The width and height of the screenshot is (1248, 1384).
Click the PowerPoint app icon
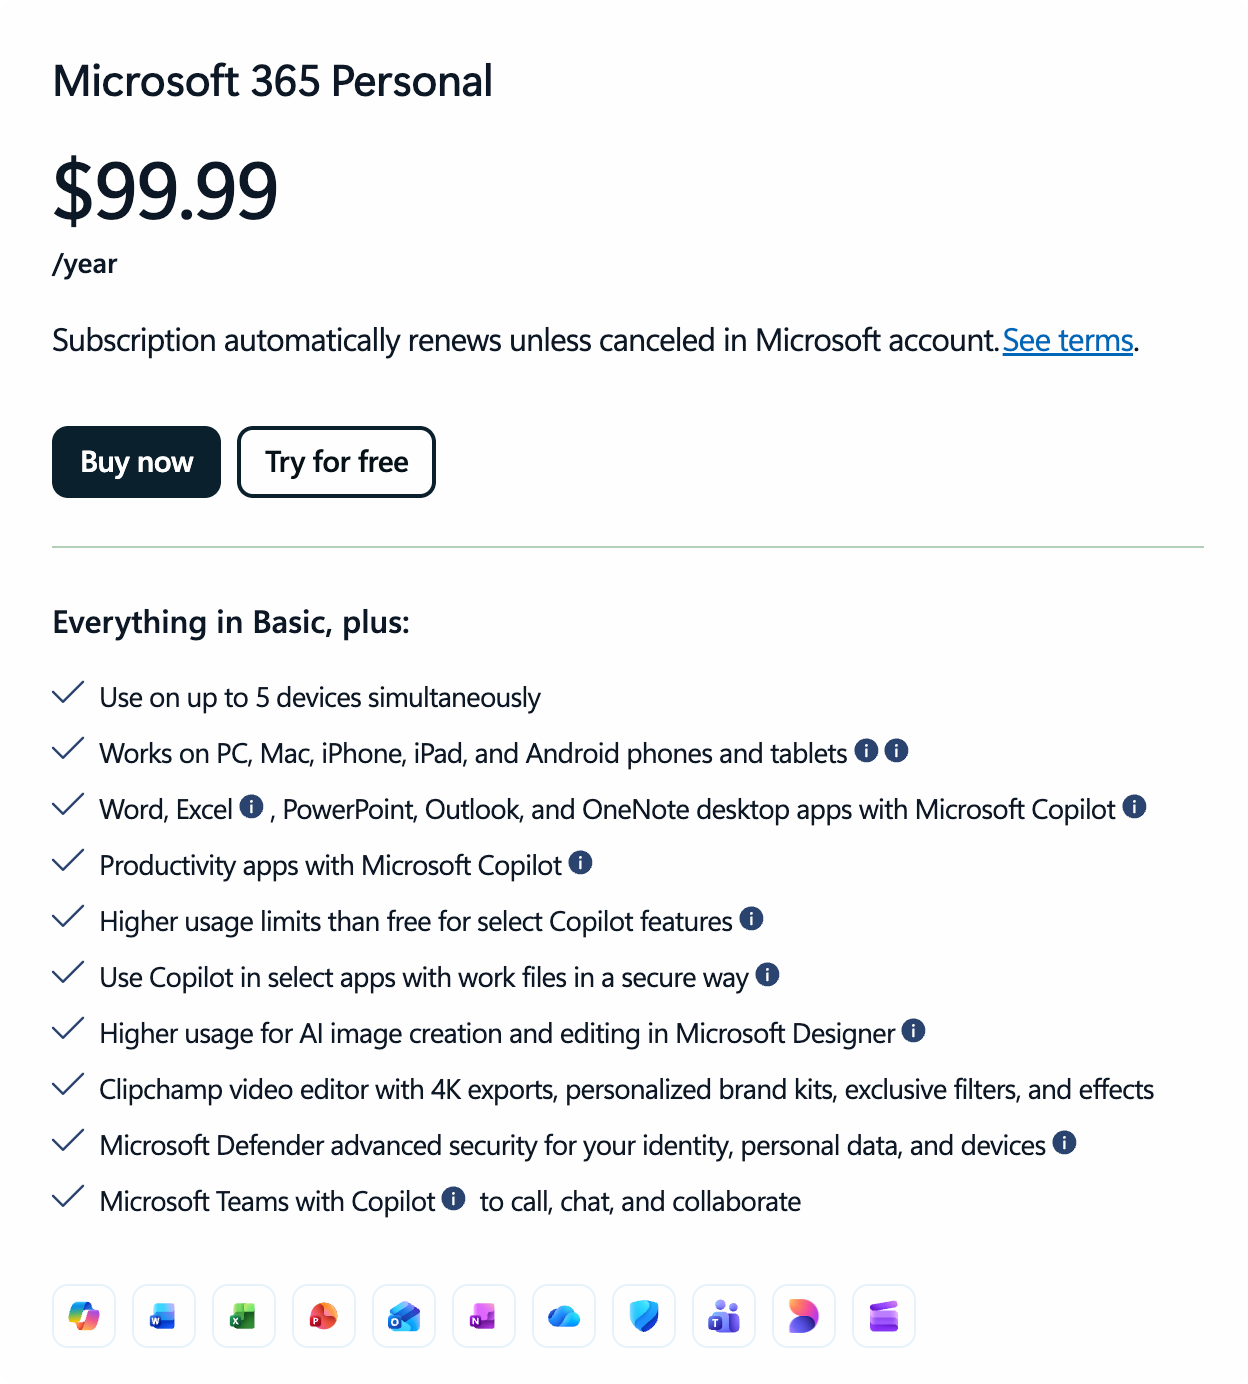[324, 1316]
